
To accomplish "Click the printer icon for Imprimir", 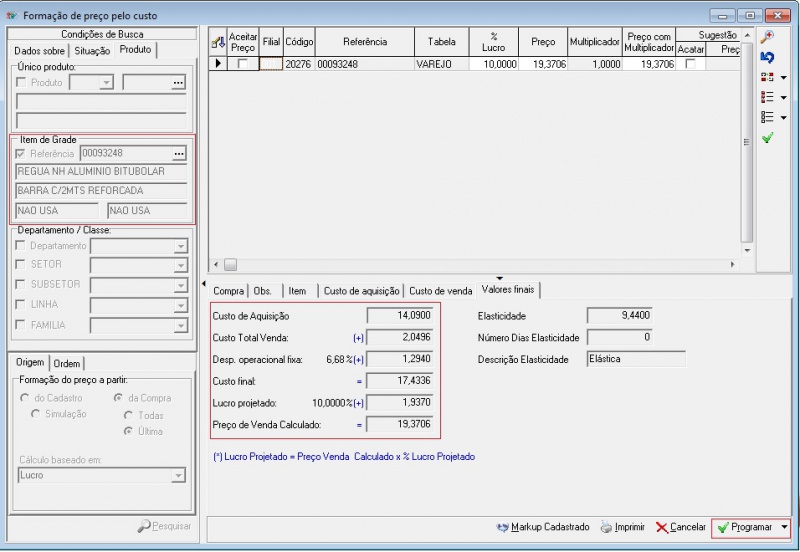I will tap(606, 527).
